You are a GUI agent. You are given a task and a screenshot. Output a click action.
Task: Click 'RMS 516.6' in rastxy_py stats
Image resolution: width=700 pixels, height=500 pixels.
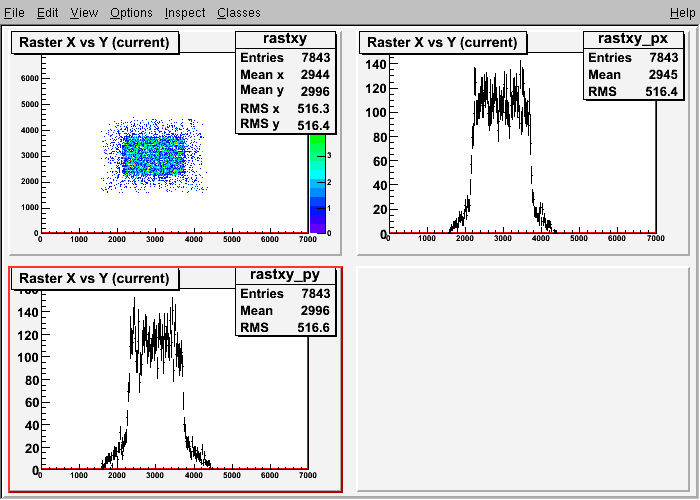[x=285, y=327]
